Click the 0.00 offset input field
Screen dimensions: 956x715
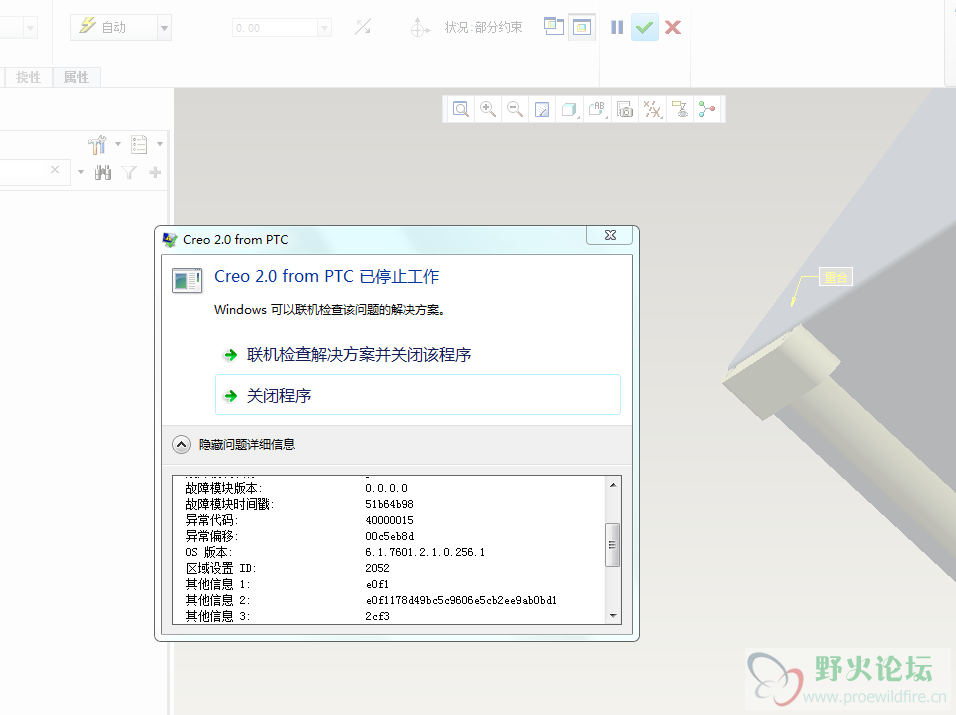(x=275, y=28)
